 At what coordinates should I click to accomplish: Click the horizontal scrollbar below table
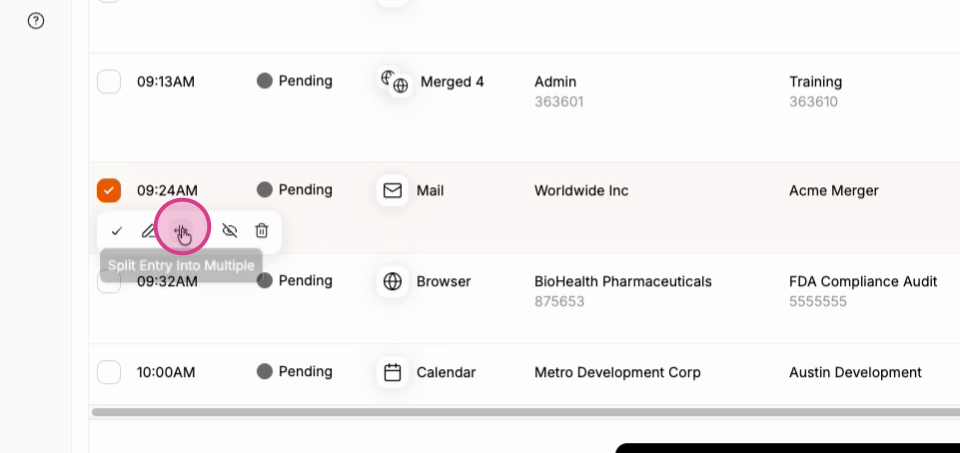525,412
